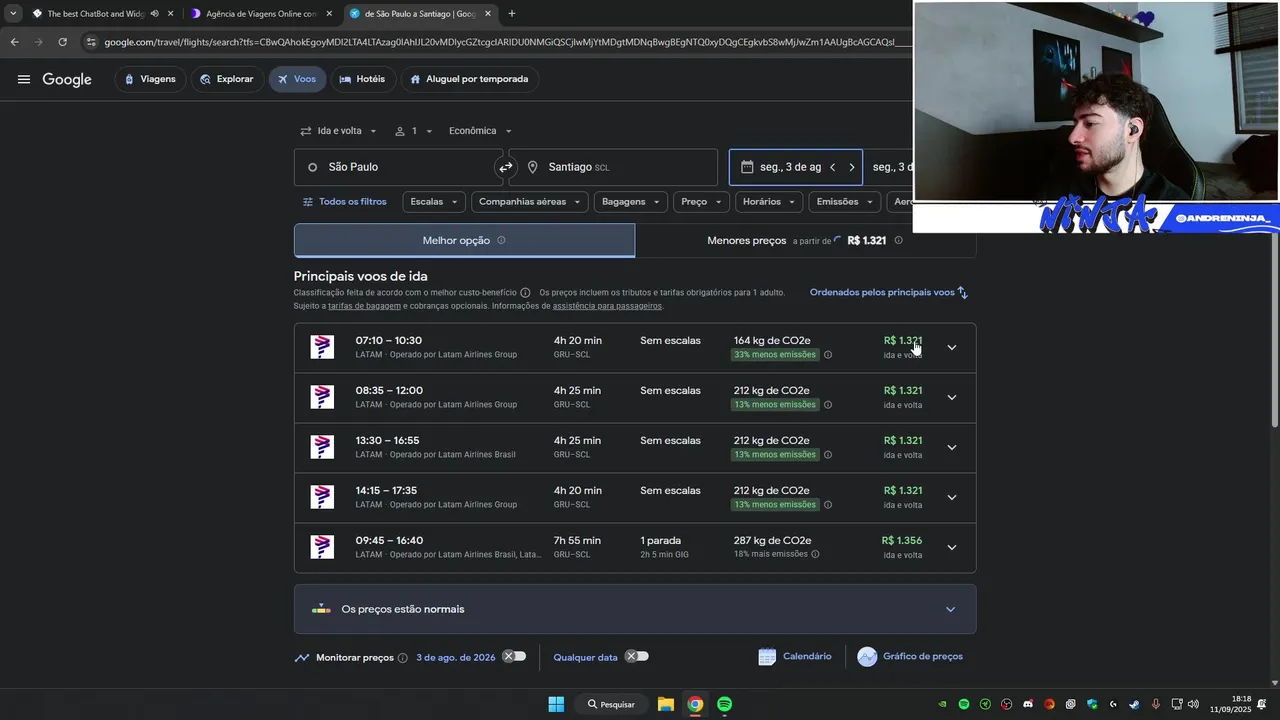Open the Hotéis section

362,79
